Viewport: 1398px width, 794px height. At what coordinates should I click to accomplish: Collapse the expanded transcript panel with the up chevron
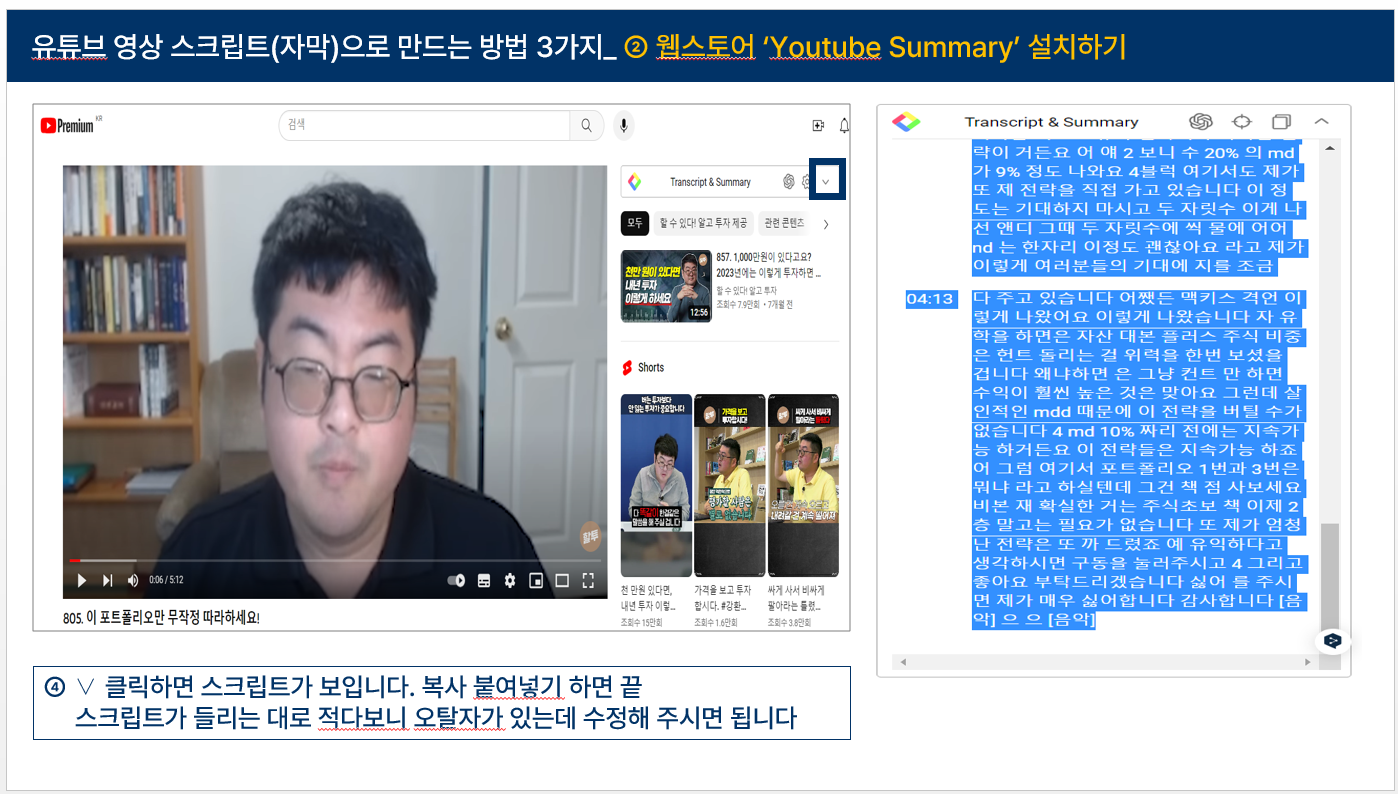pyautogui.click(x=1321, y=122)
